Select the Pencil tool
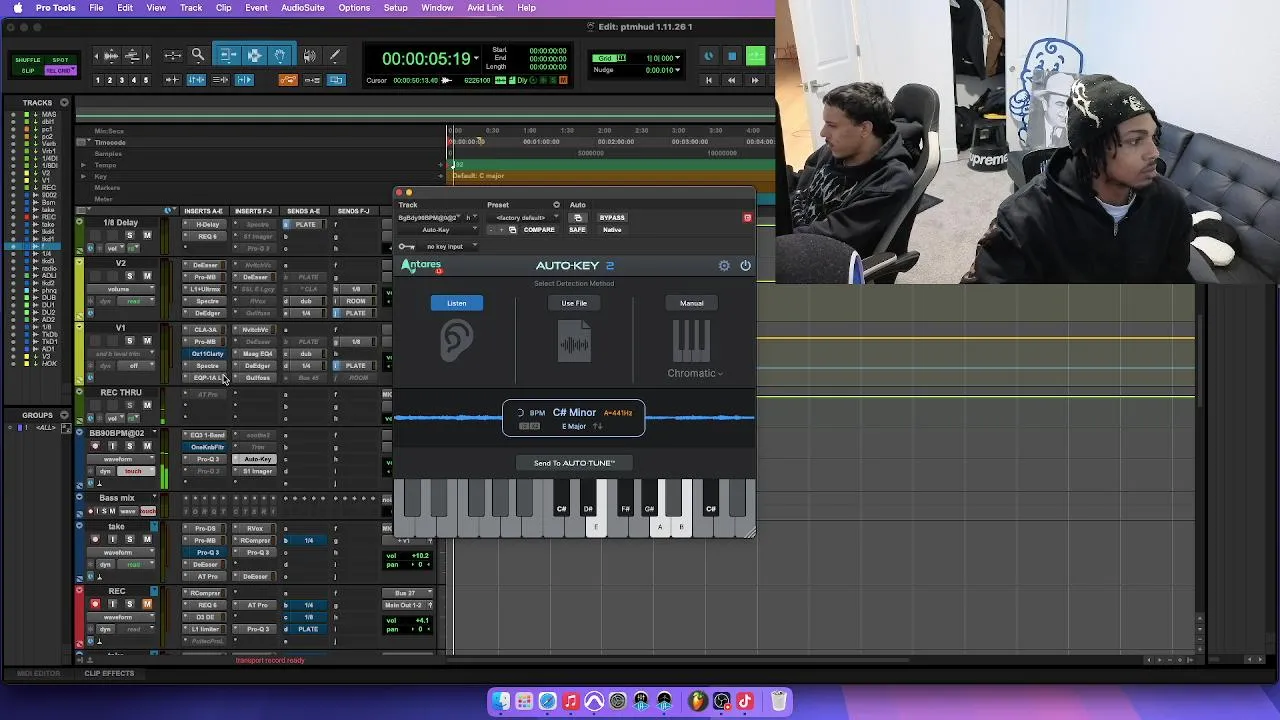The width and height of the screenshot is (1280, 720). coord(335,56)
